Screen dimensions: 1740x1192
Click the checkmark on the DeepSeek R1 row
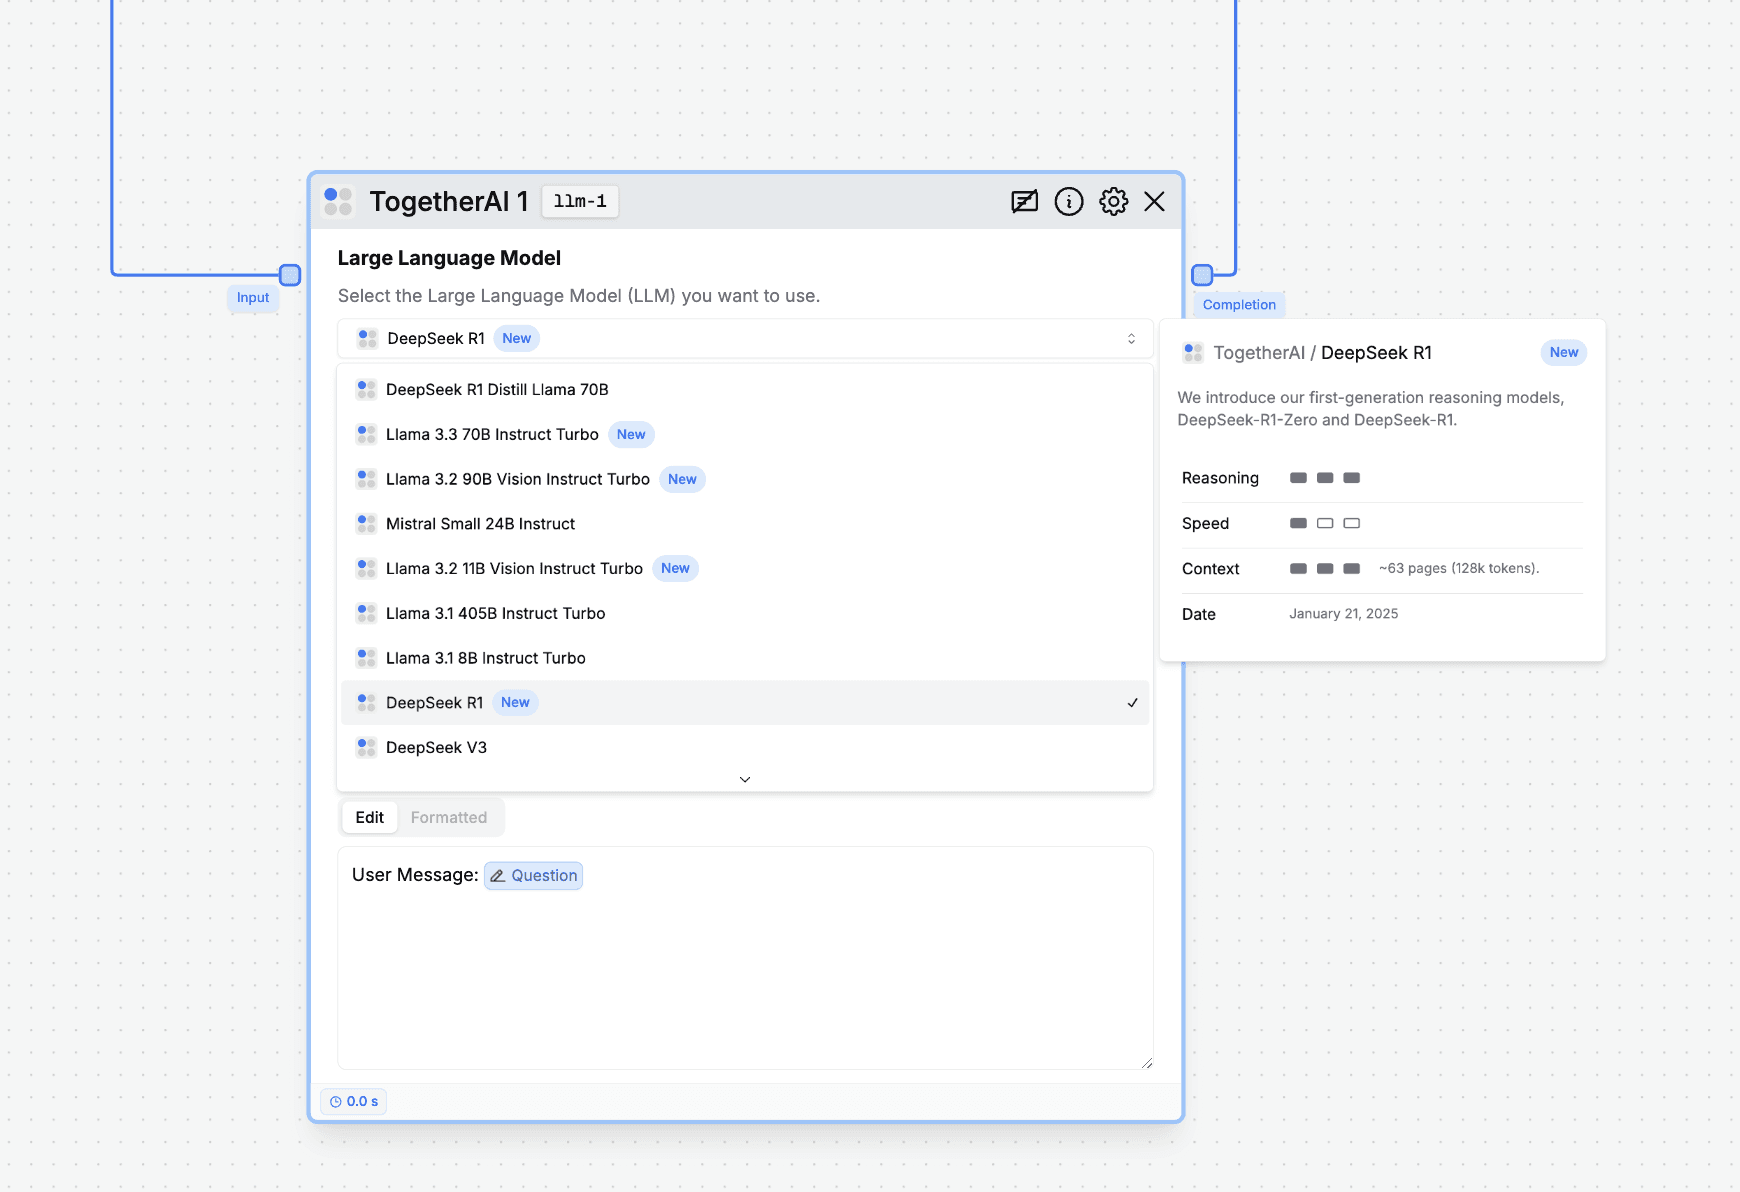(1132, 703)
